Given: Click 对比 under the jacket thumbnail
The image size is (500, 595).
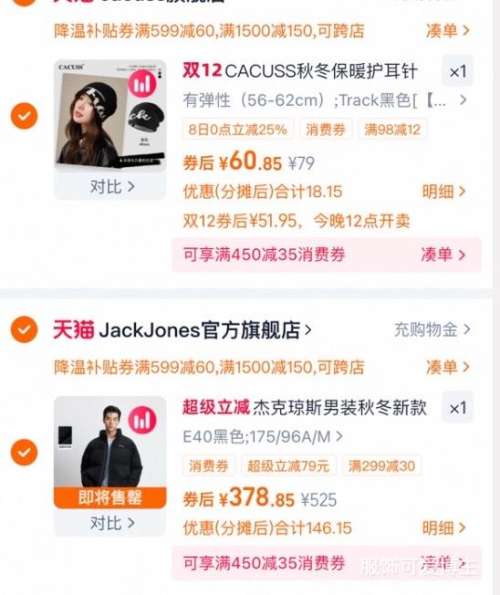Looking at the screenshot, I should [112, 523].
